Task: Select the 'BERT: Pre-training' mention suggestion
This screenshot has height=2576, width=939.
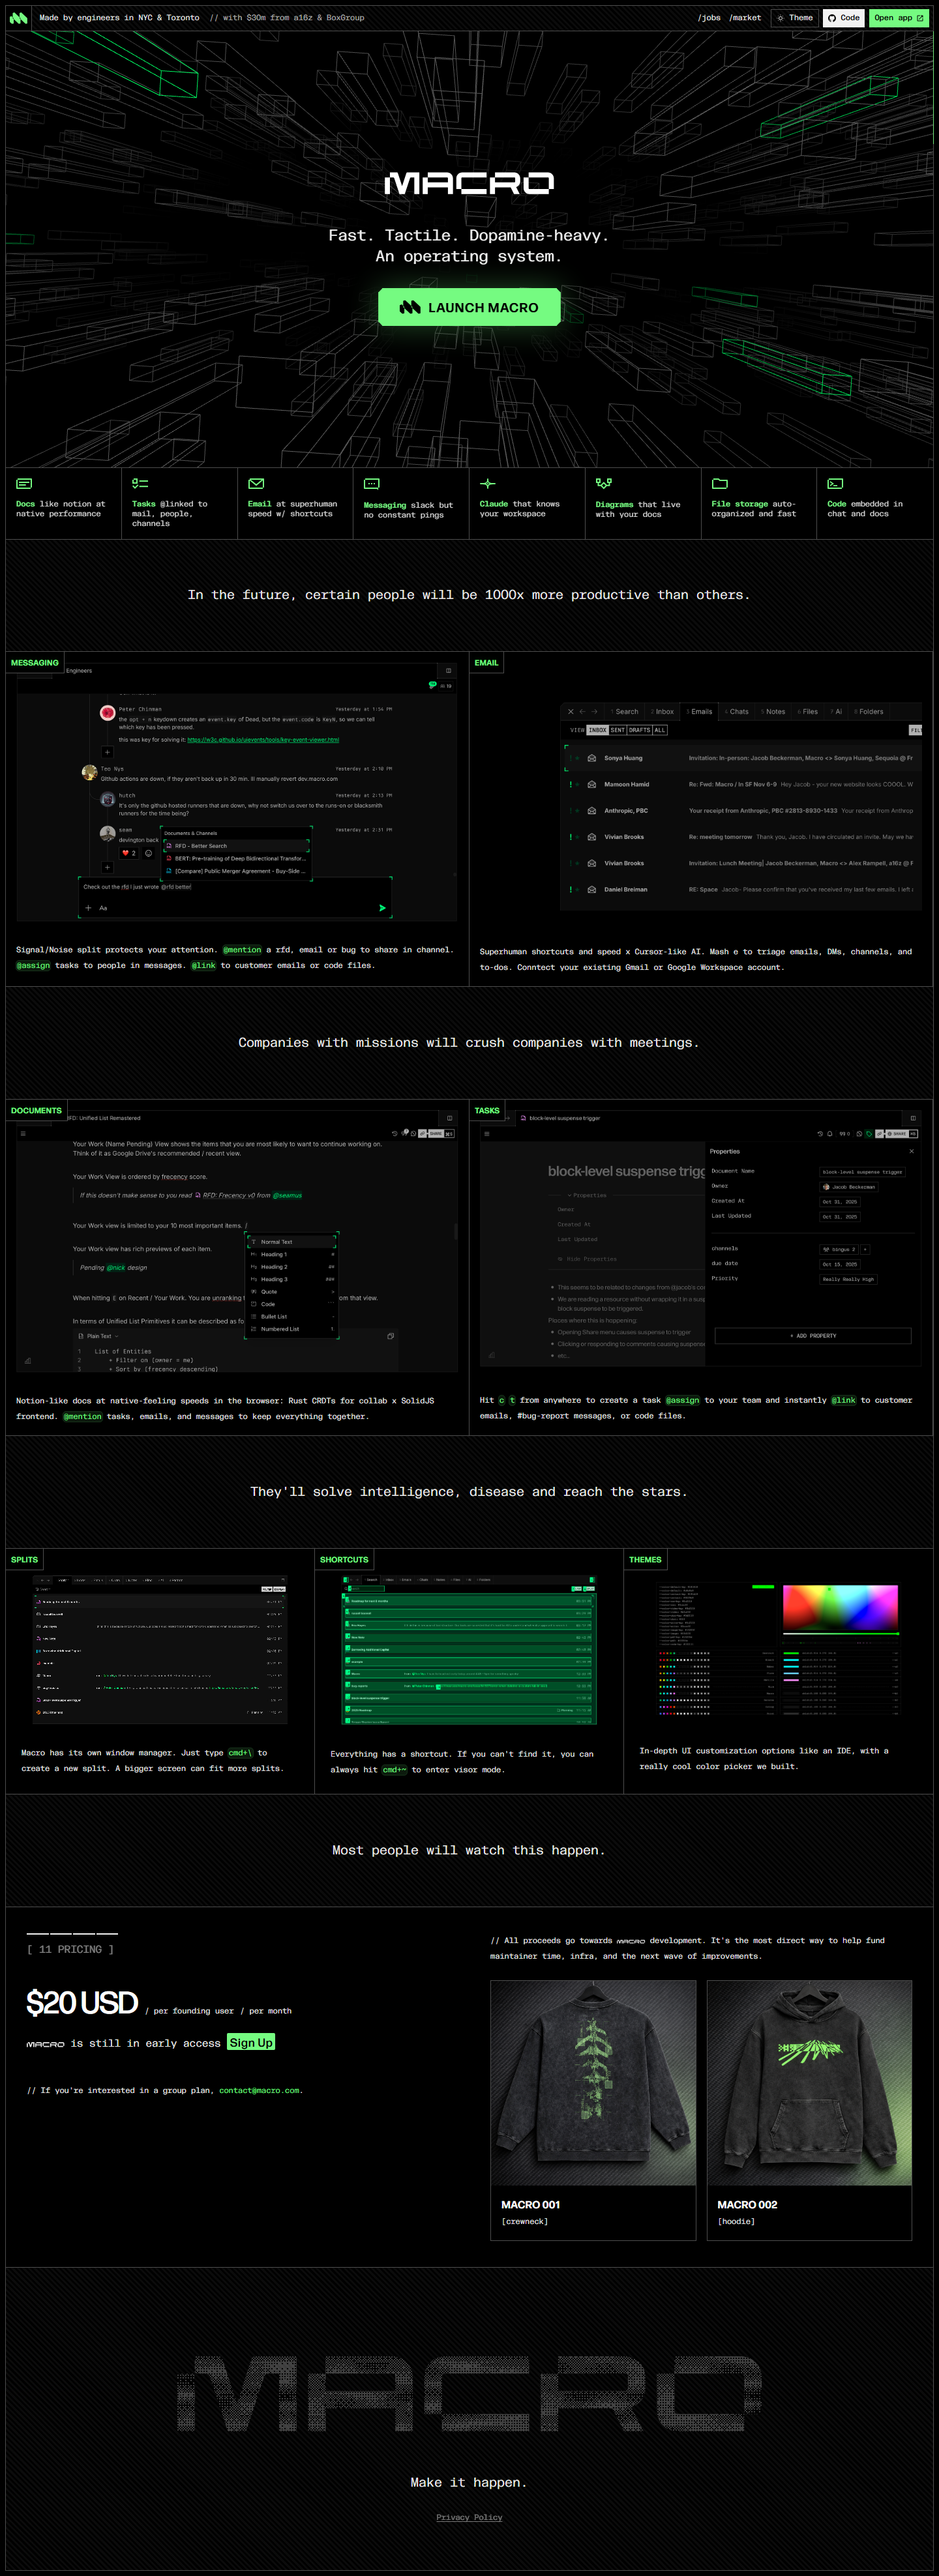Action: click(x=236, y=858)
